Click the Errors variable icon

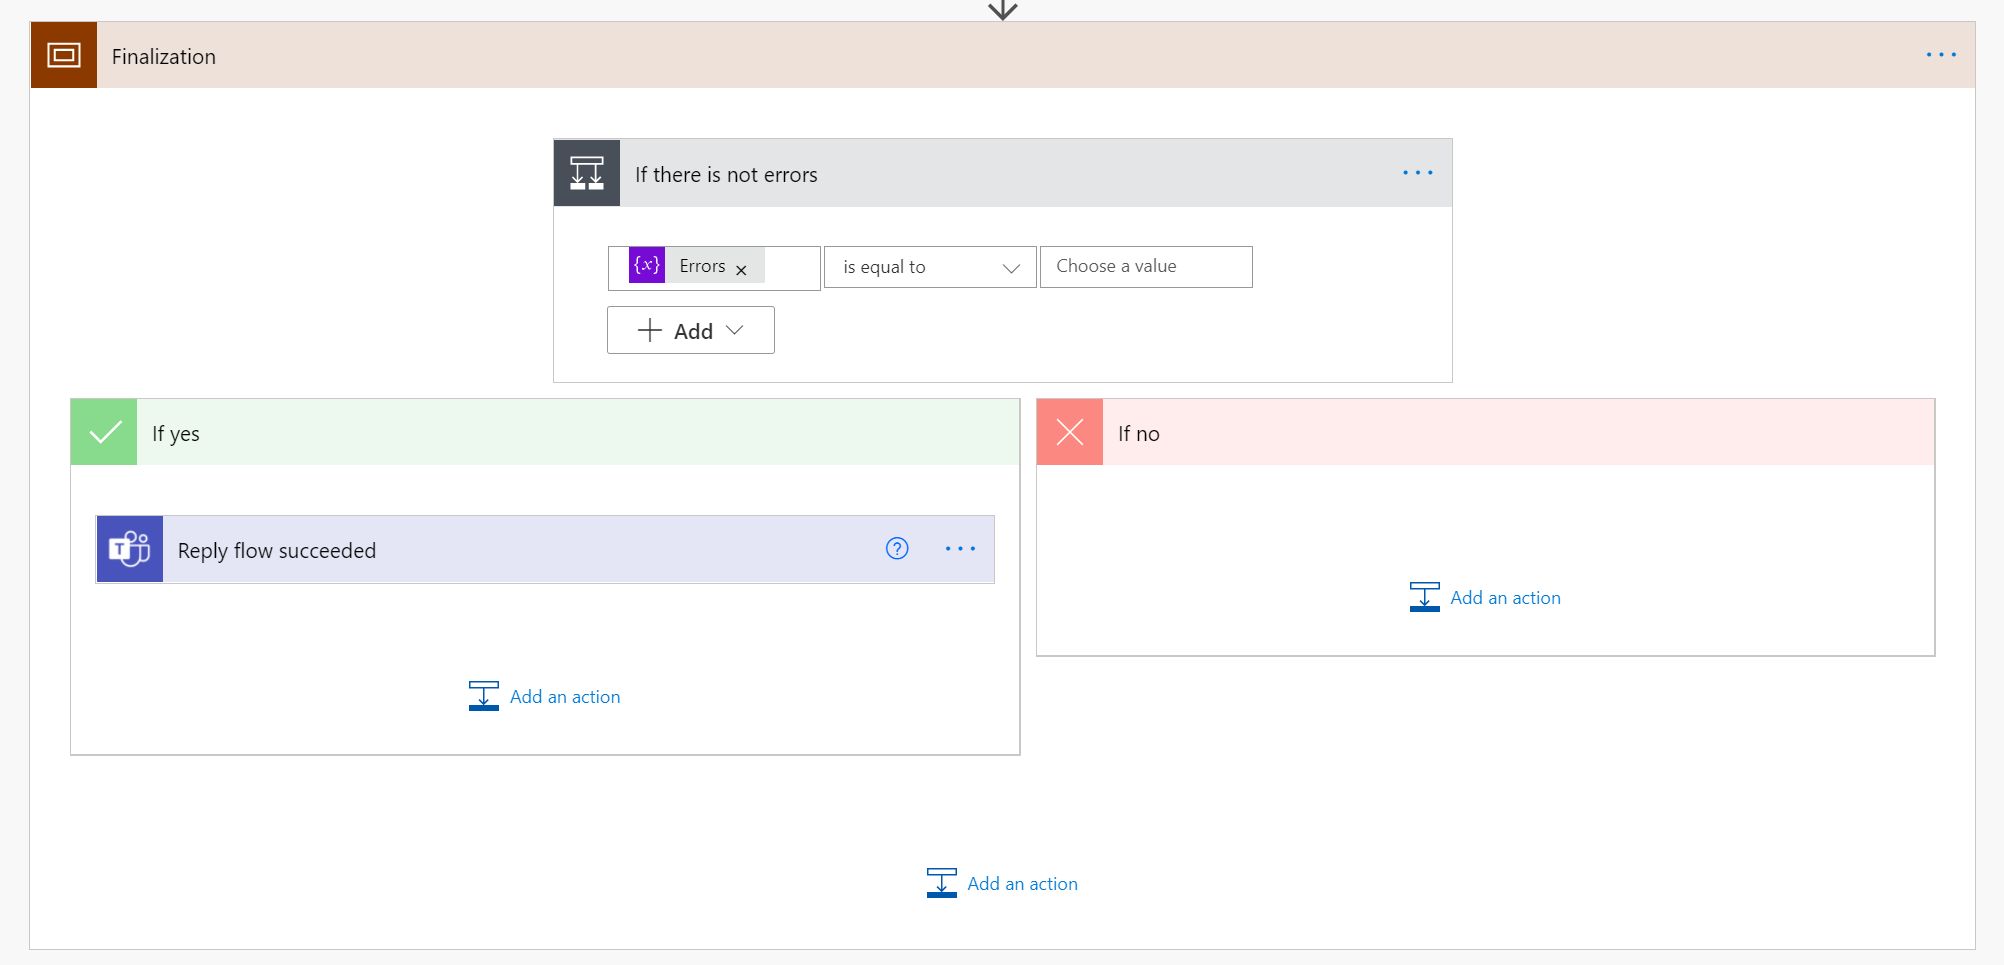(647, 265)
